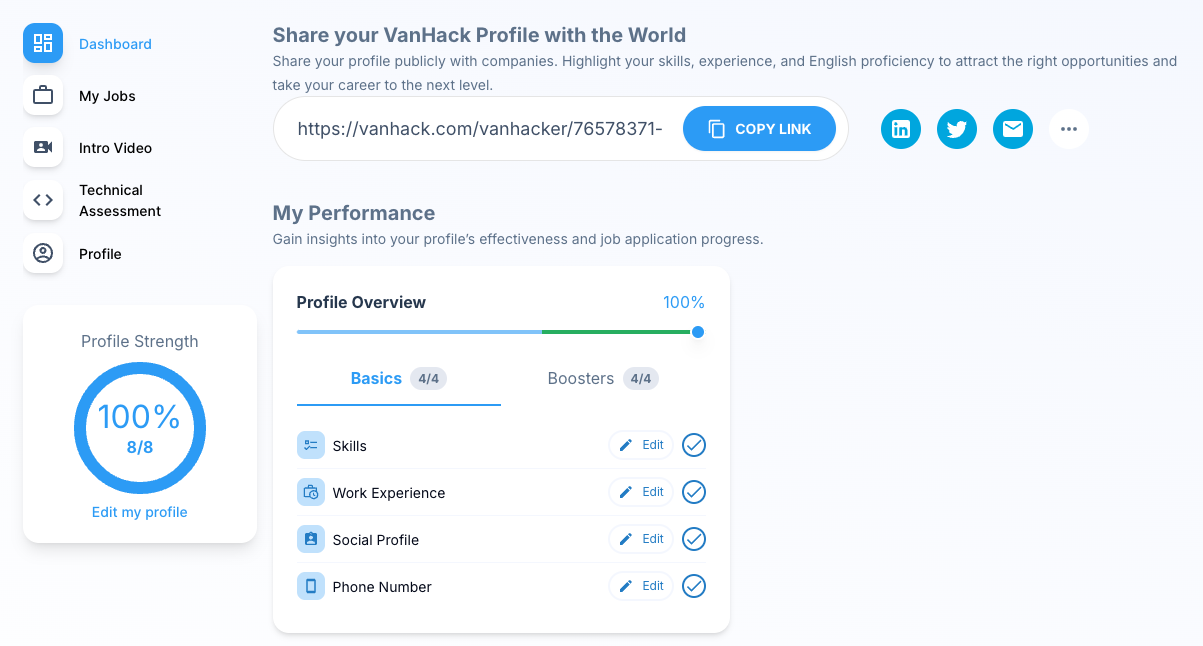The height and width of the screenshot is (646, 1203).
Task: Click the profile URL text field
Action: [x=480, y=129]
